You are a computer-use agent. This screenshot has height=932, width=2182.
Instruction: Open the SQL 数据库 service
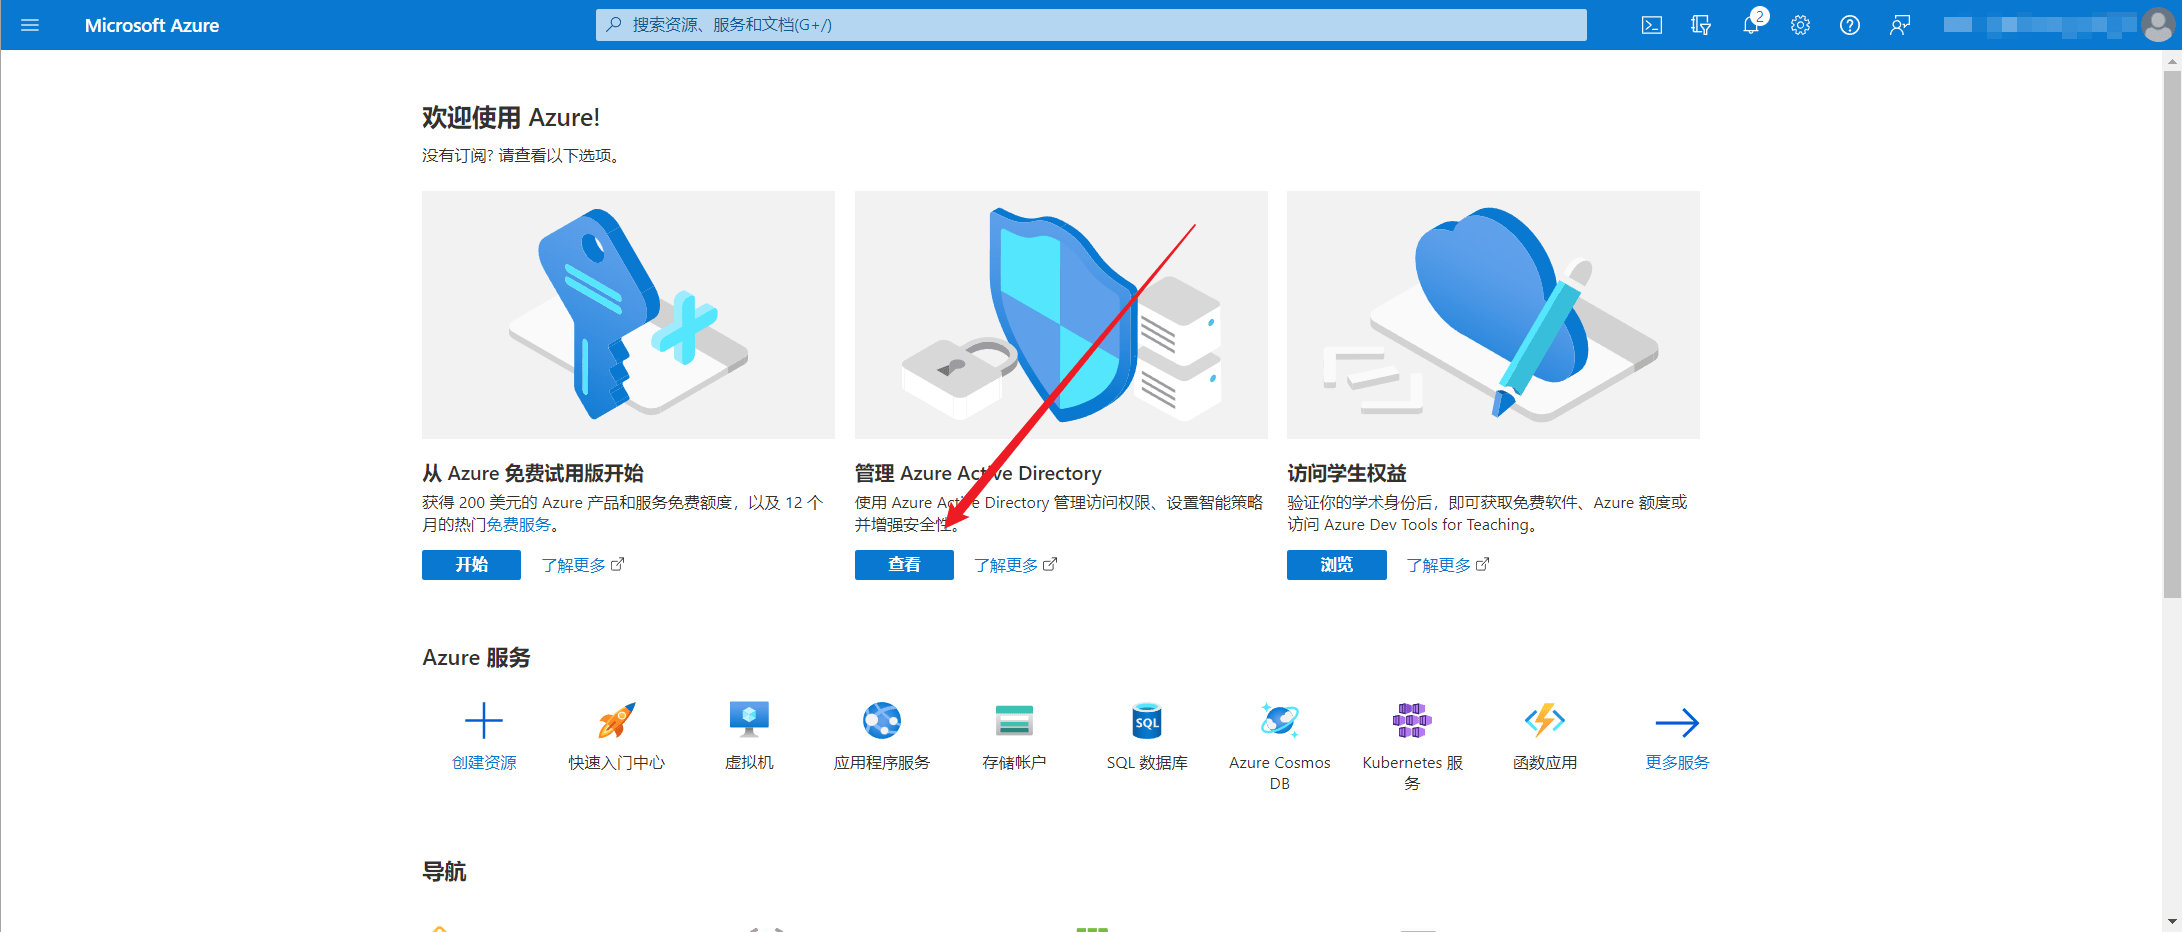coord(1147,721)
